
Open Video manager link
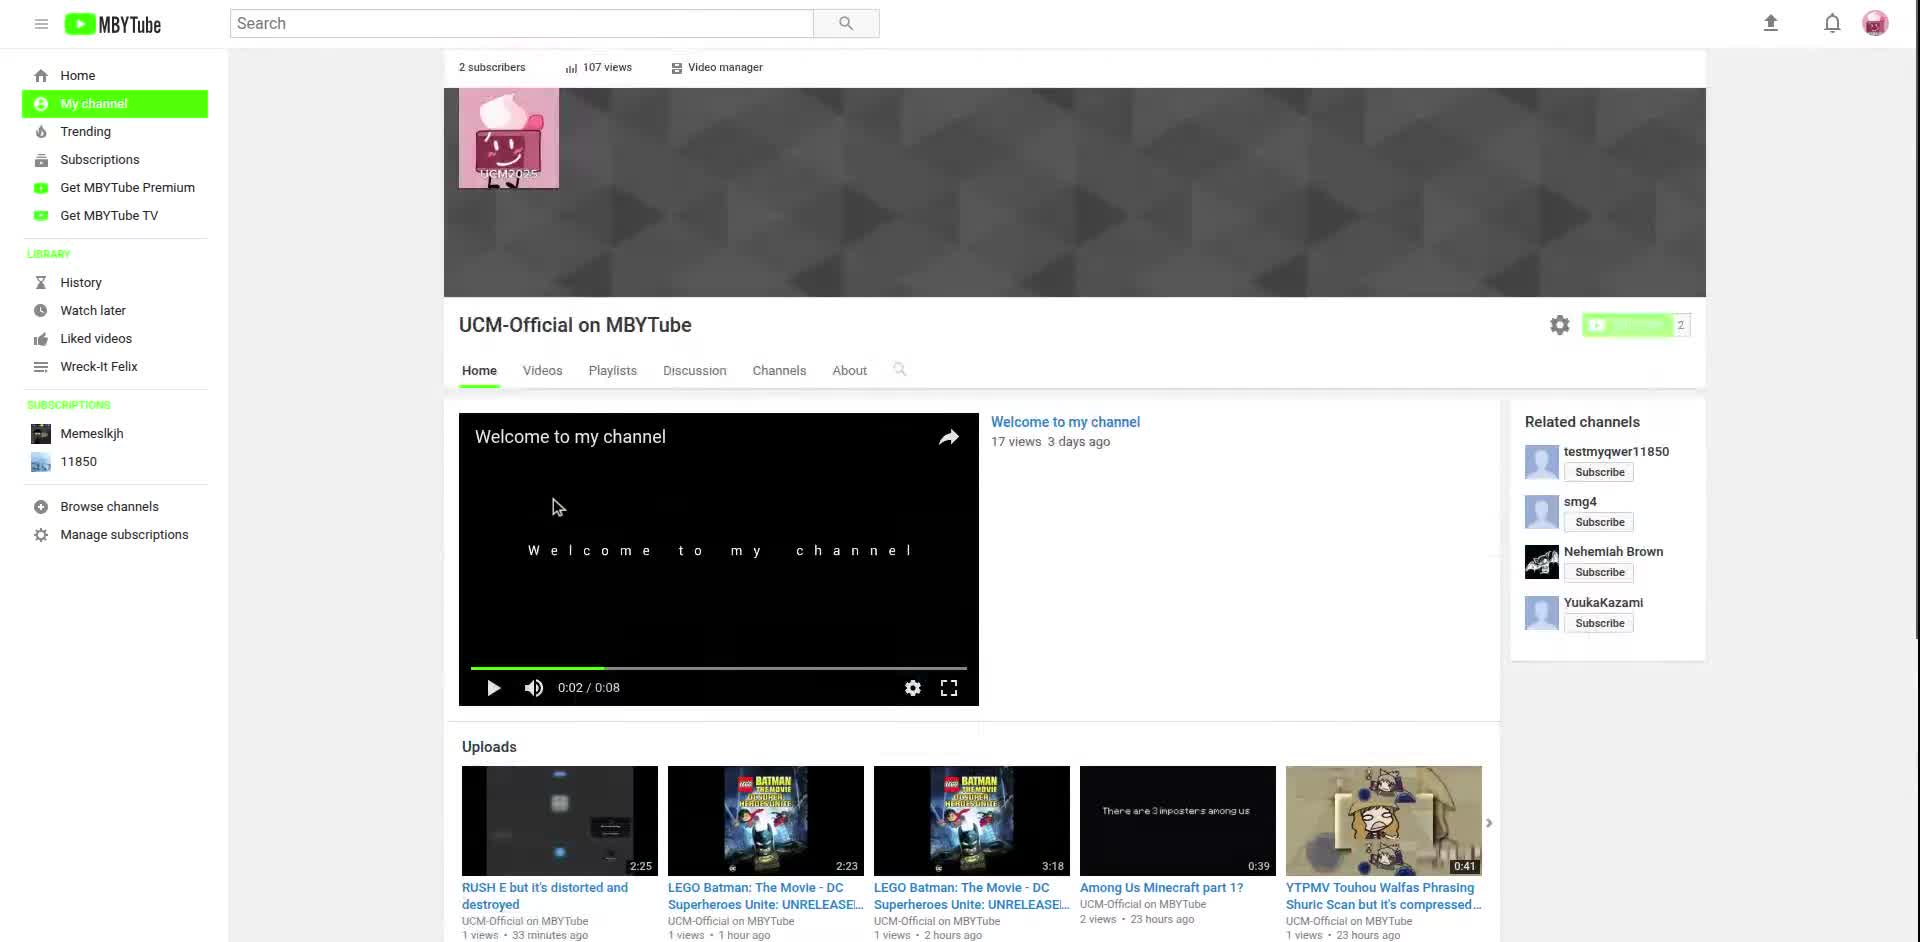724,68
